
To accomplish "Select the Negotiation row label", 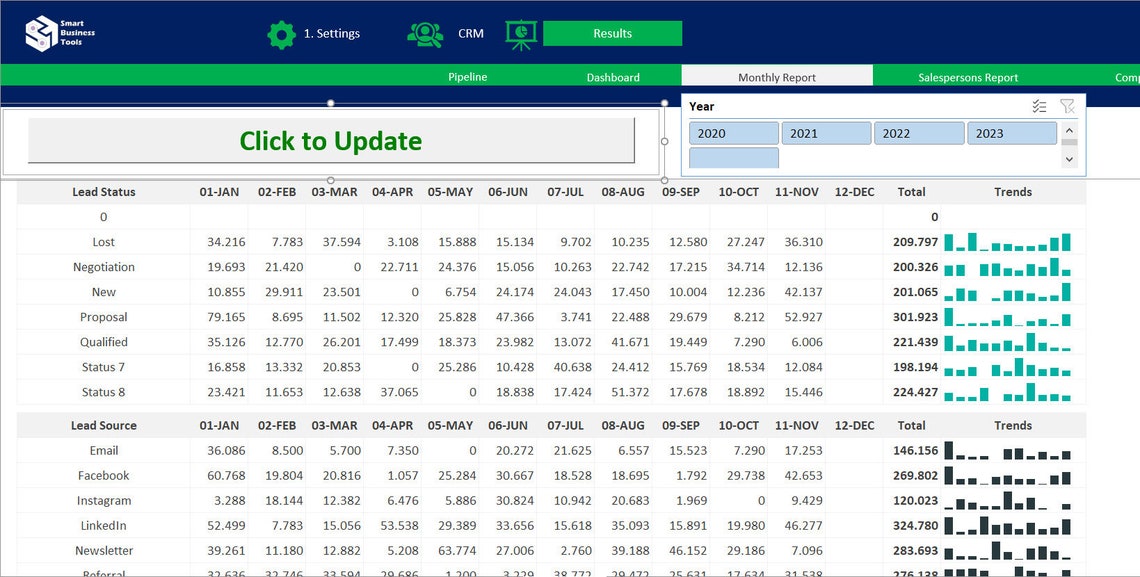I will coord(103,267).
